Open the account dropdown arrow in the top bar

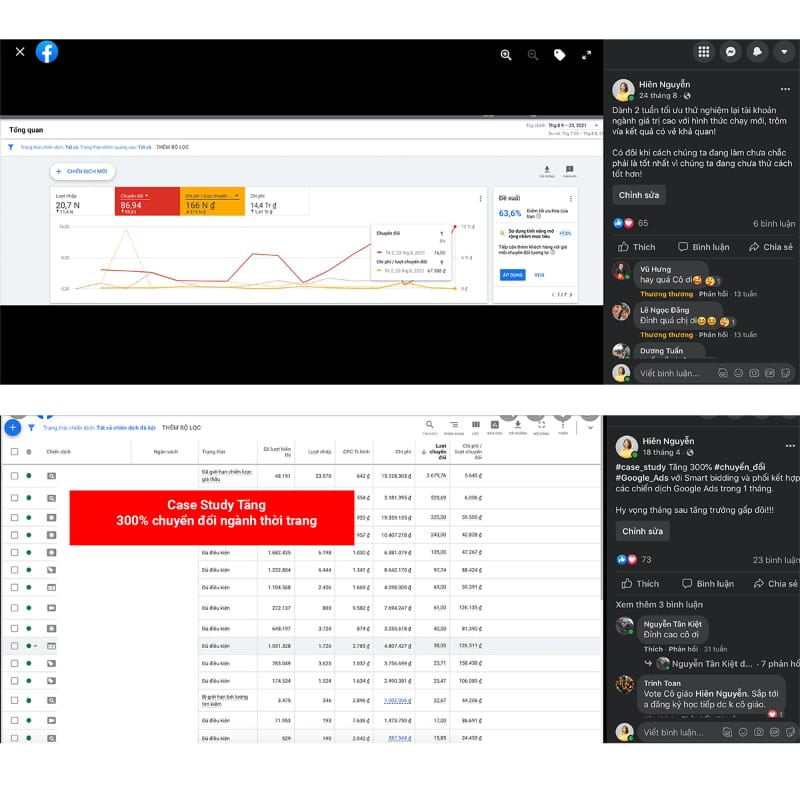[784, 52]
